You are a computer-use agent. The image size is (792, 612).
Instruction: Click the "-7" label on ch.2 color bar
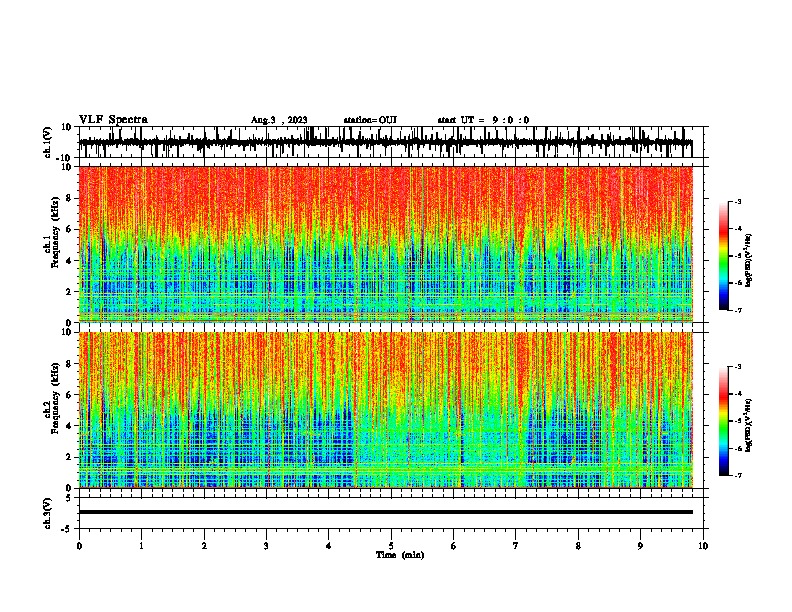pos(737,476)
